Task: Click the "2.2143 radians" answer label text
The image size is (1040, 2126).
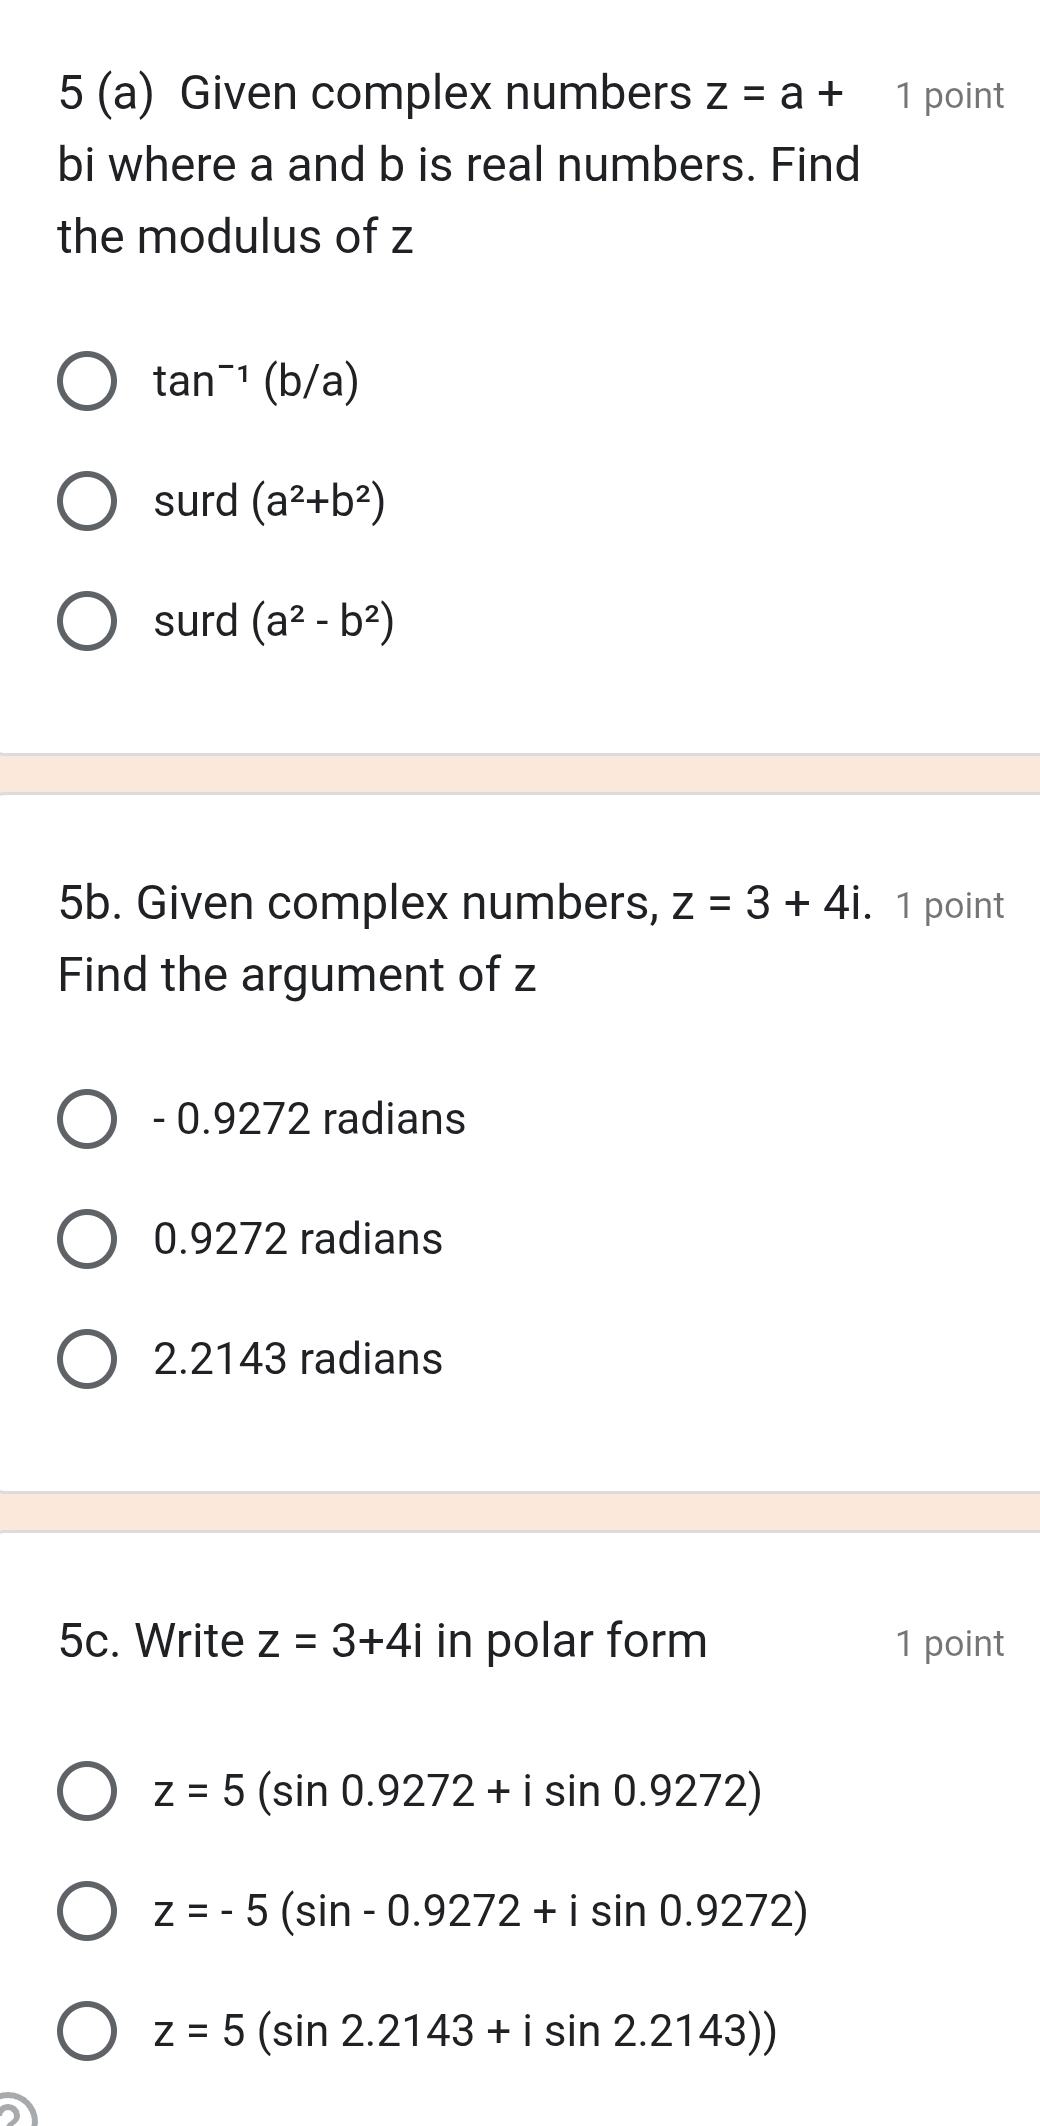Action: tap(298, 1359)
